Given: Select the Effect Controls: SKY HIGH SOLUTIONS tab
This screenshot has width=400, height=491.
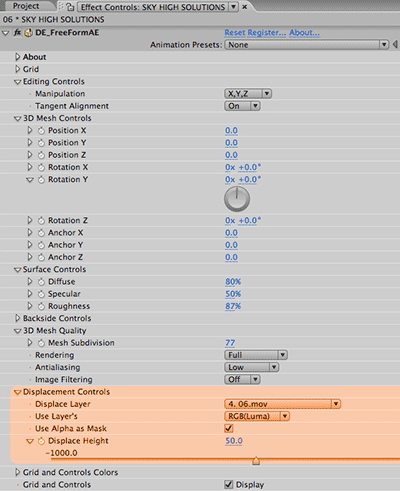Looking at the screenshot, I should pyautogui.click(x=153, y=7).
